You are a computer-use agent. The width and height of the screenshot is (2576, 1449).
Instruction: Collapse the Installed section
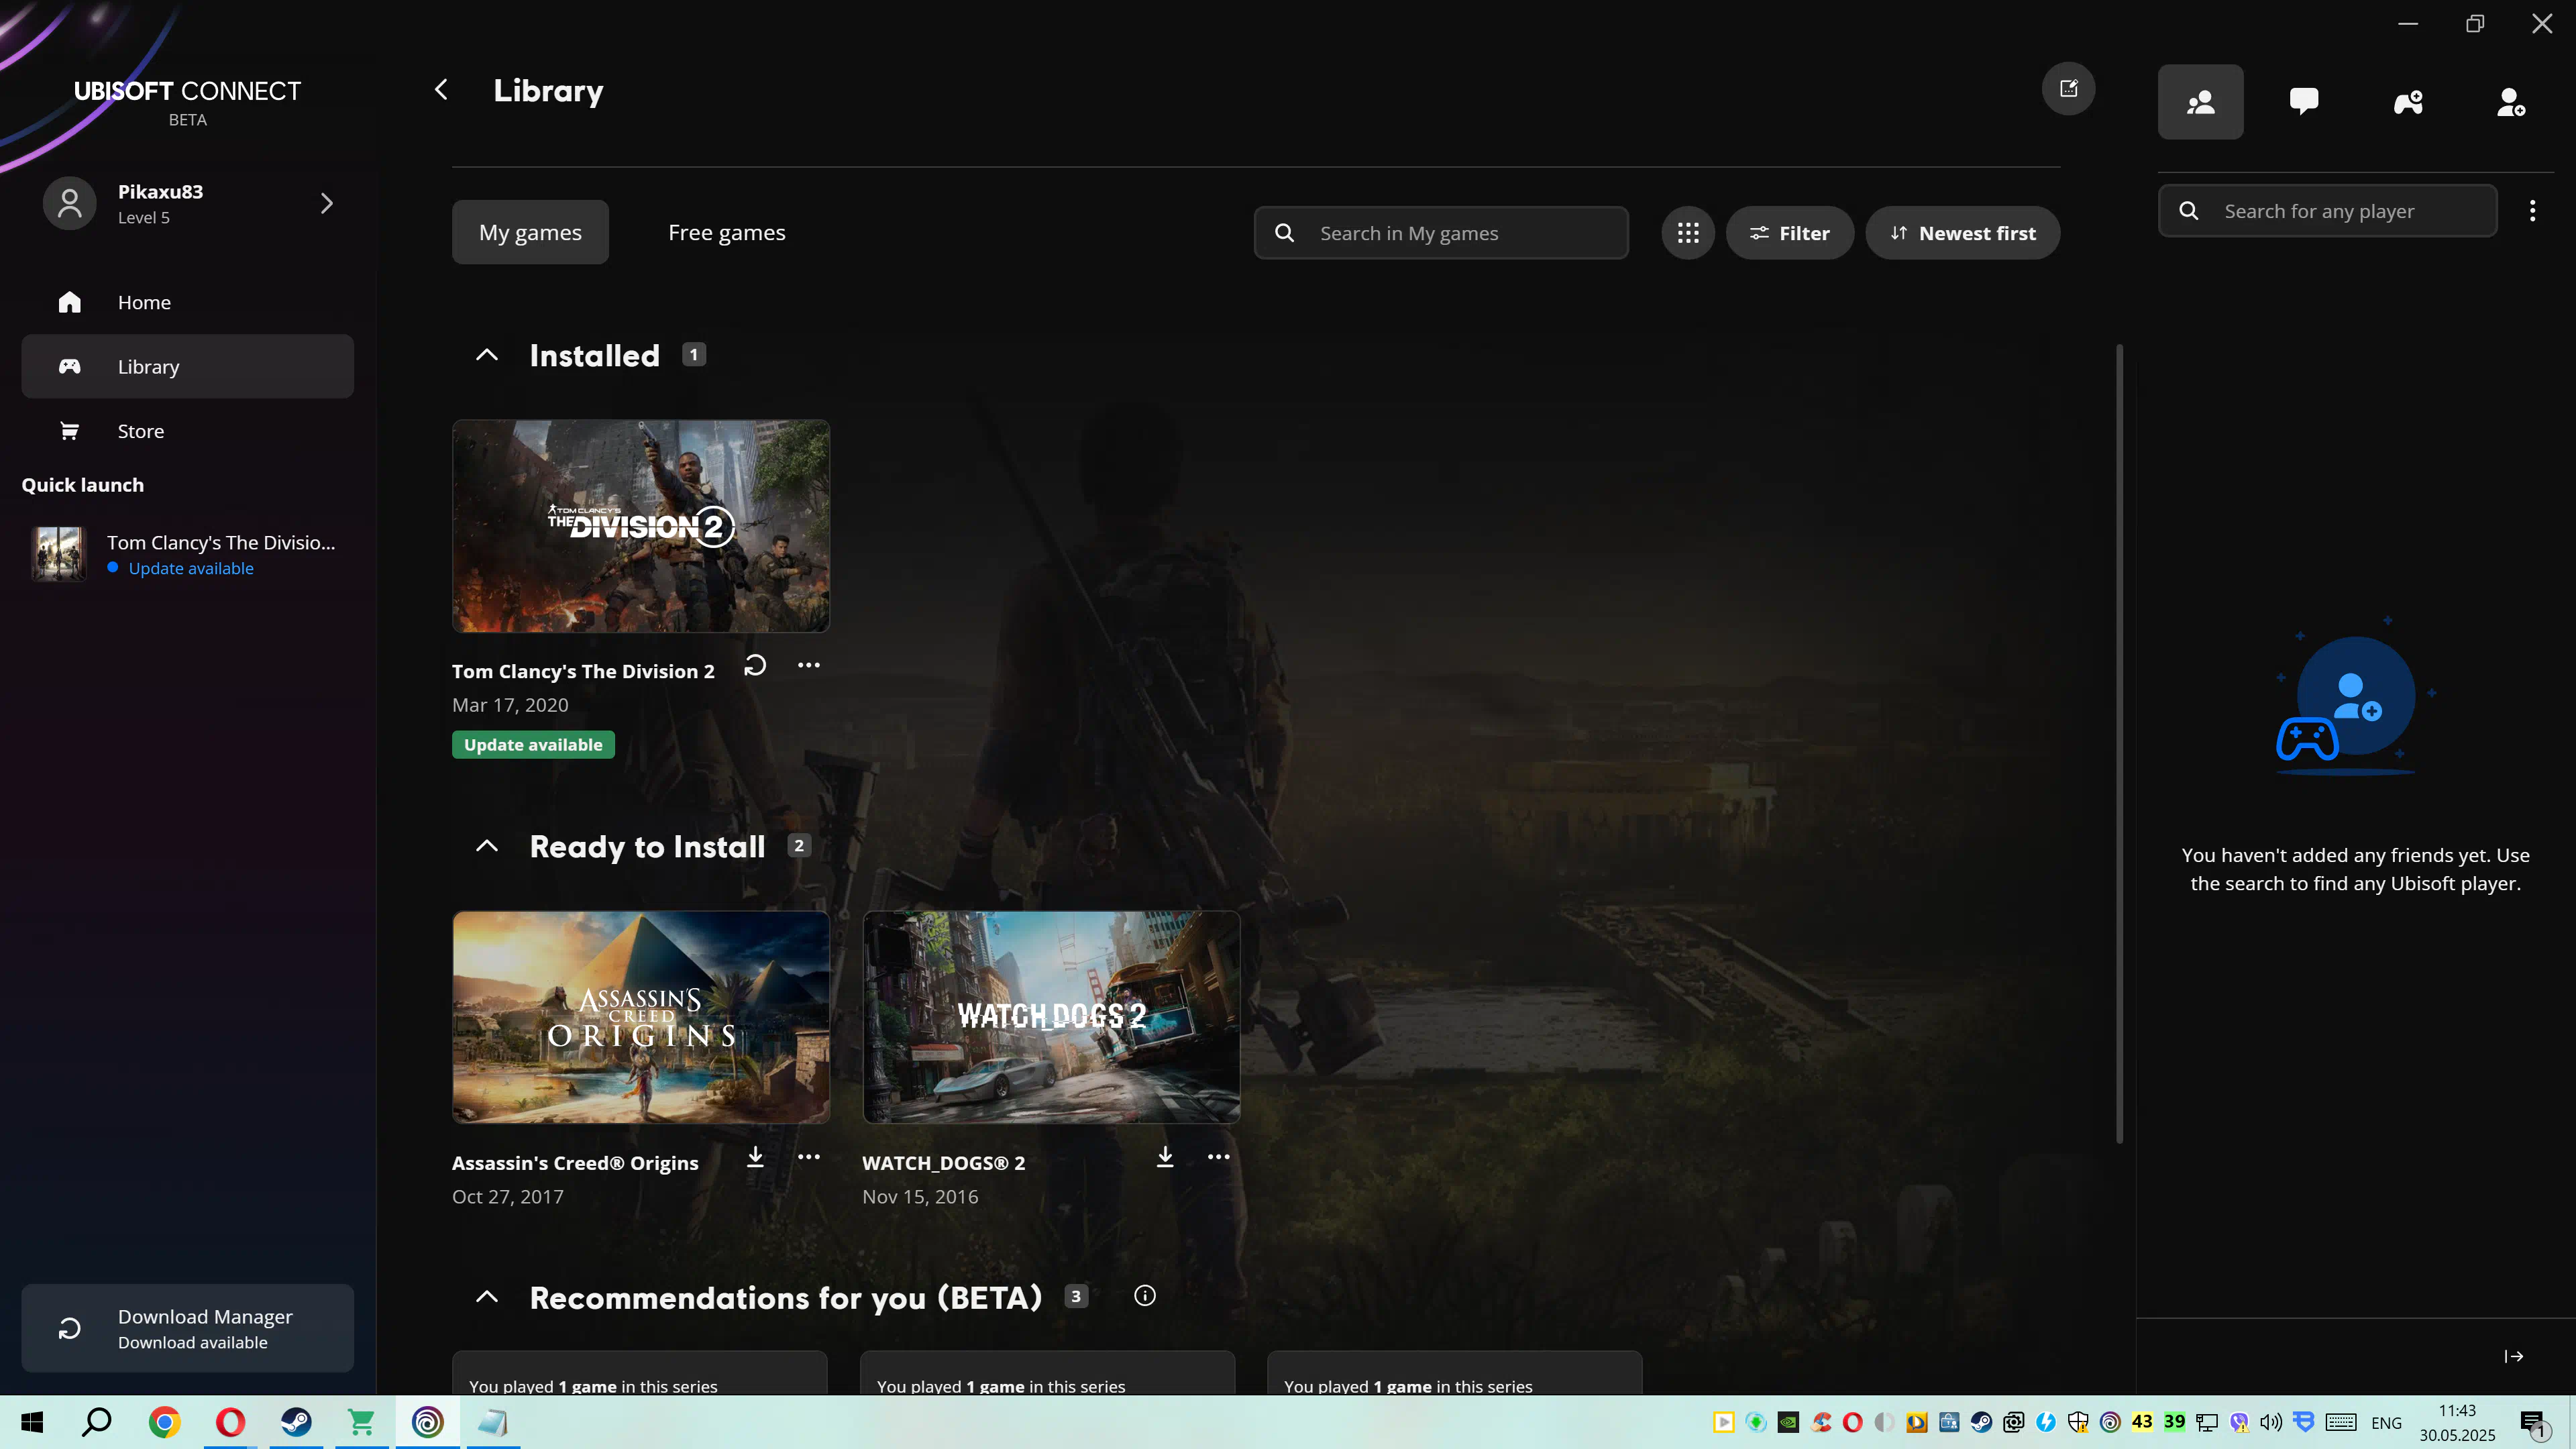point(487,355)
